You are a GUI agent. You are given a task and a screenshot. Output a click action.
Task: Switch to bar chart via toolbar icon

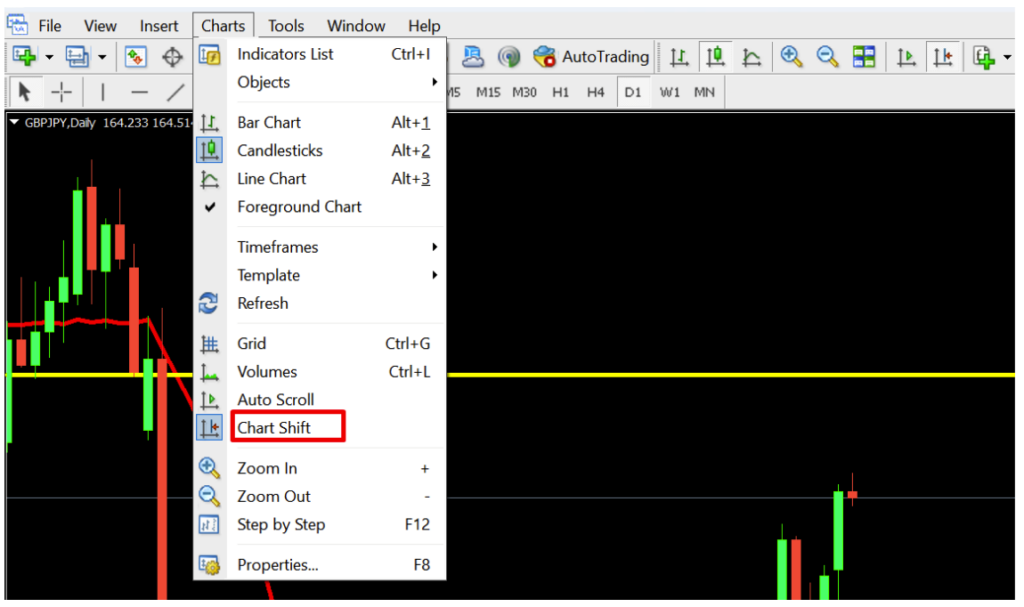tap(679, 57)
